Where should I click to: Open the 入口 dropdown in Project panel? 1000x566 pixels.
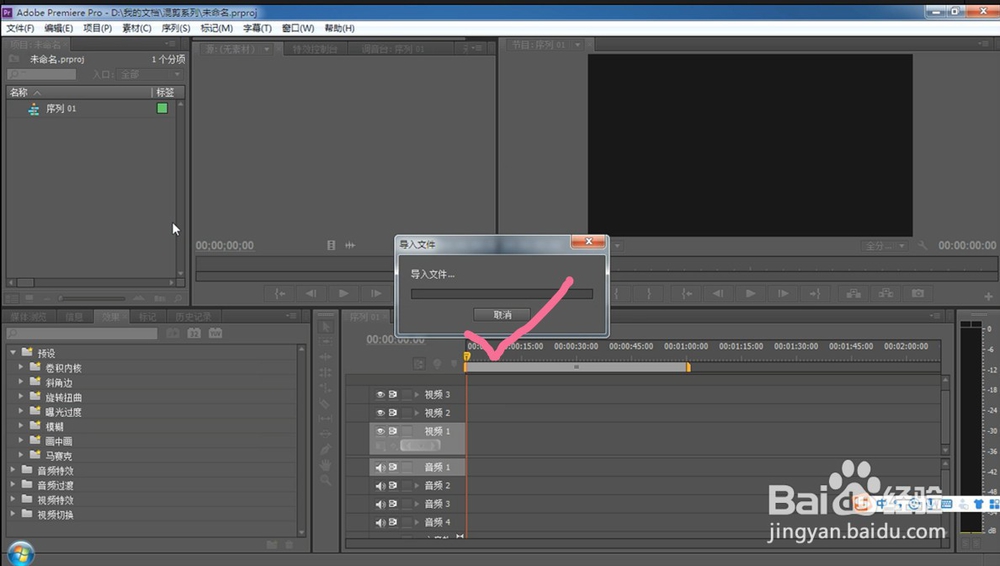(x=150, y=75)
